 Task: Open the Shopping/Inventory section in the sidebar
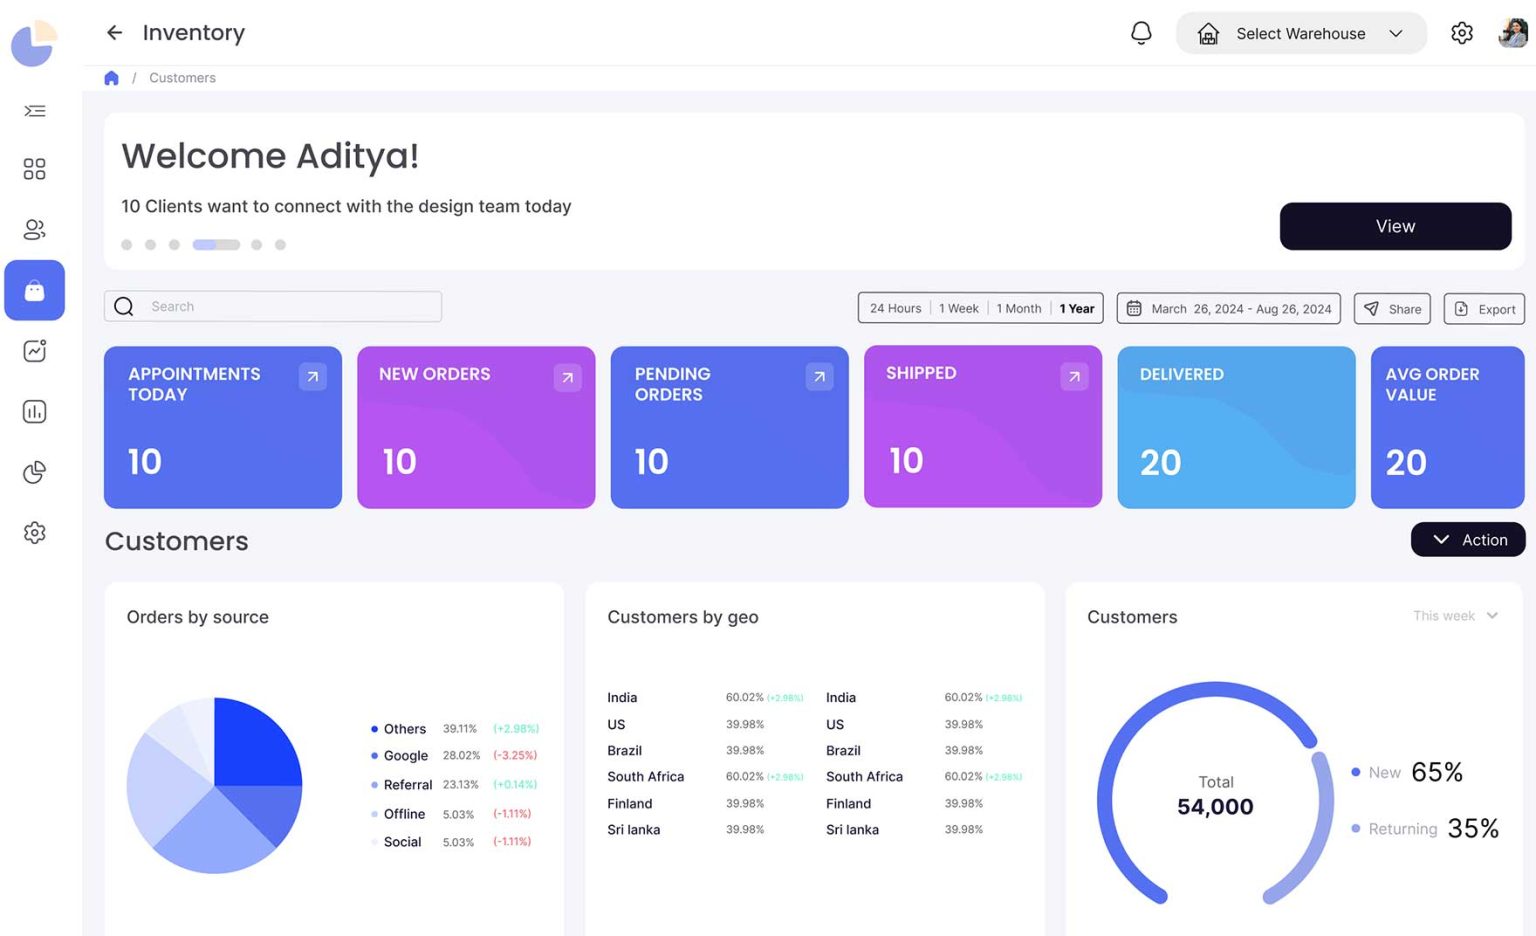34,290
